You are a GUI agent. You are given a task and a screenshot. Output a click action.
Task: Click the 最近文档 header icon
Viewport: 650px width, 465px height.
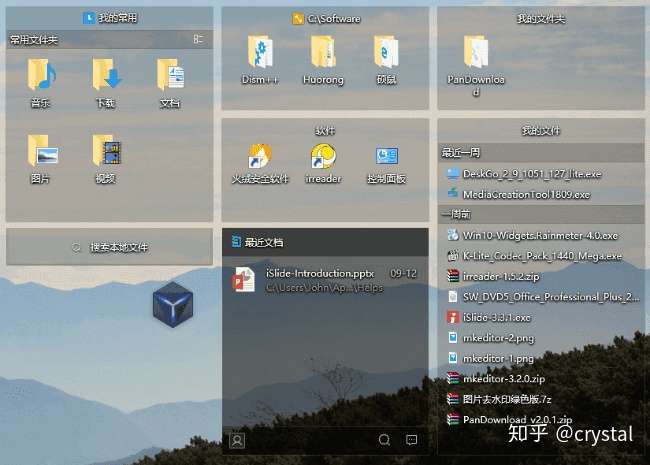[x=236, y=242]
